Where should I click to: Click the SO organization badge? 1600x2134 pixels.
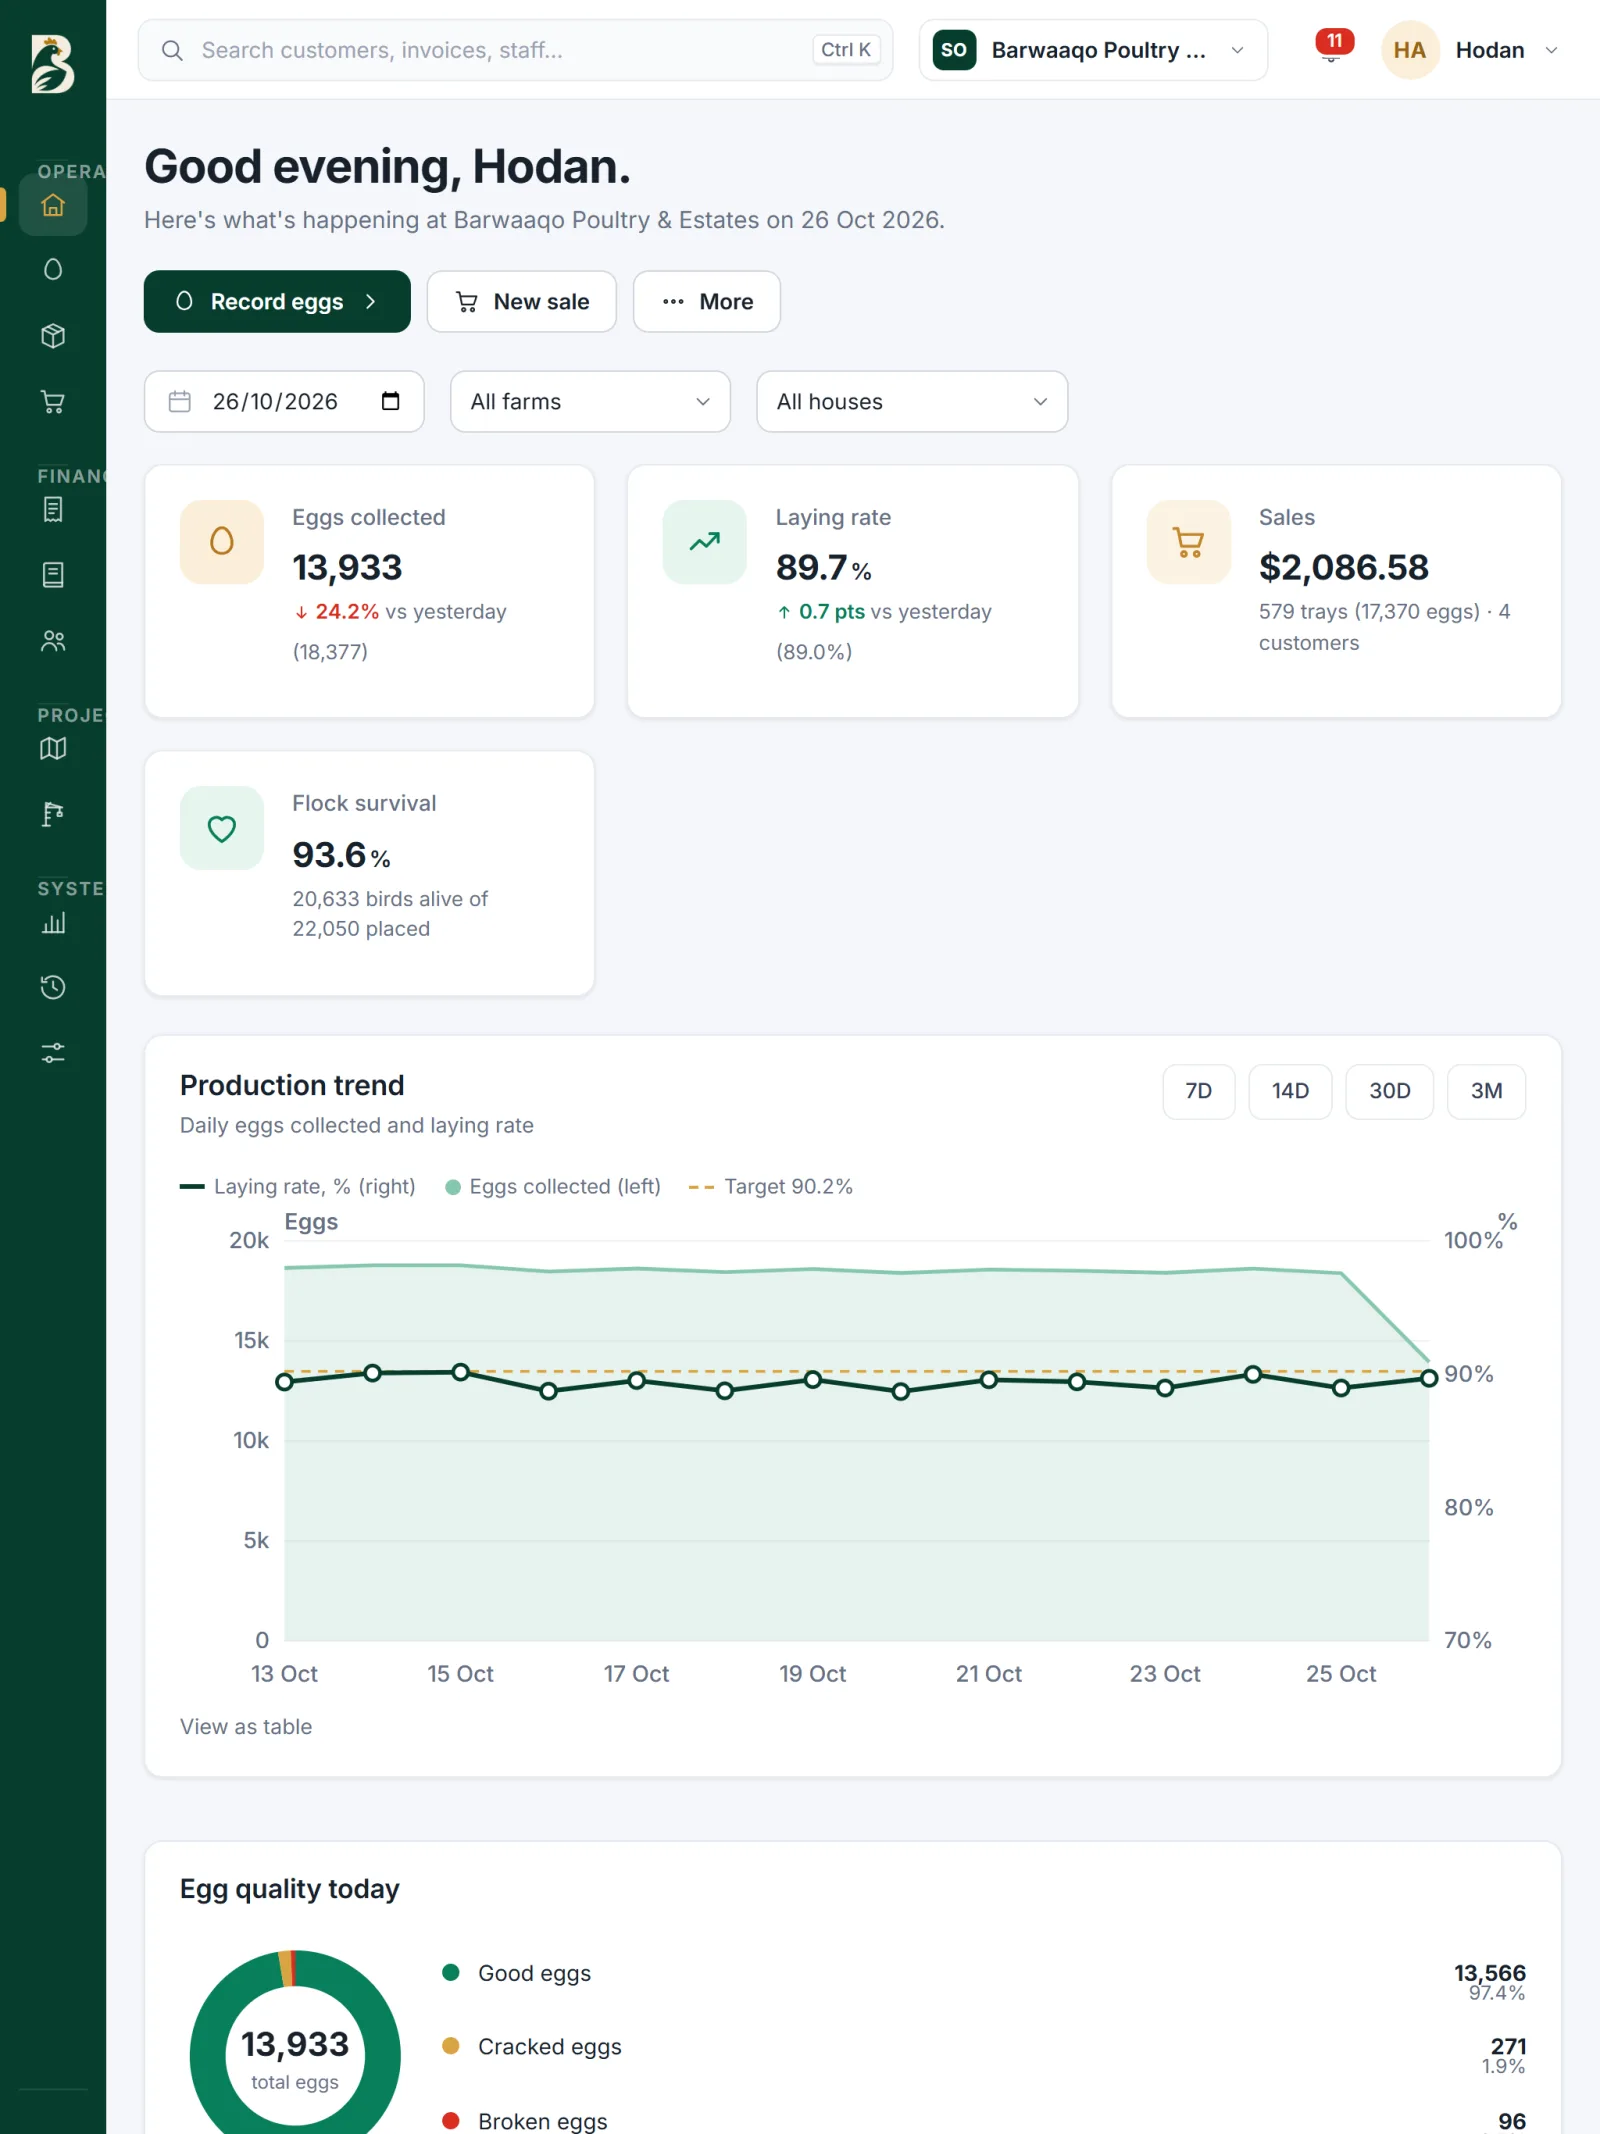tap(954, 50)
